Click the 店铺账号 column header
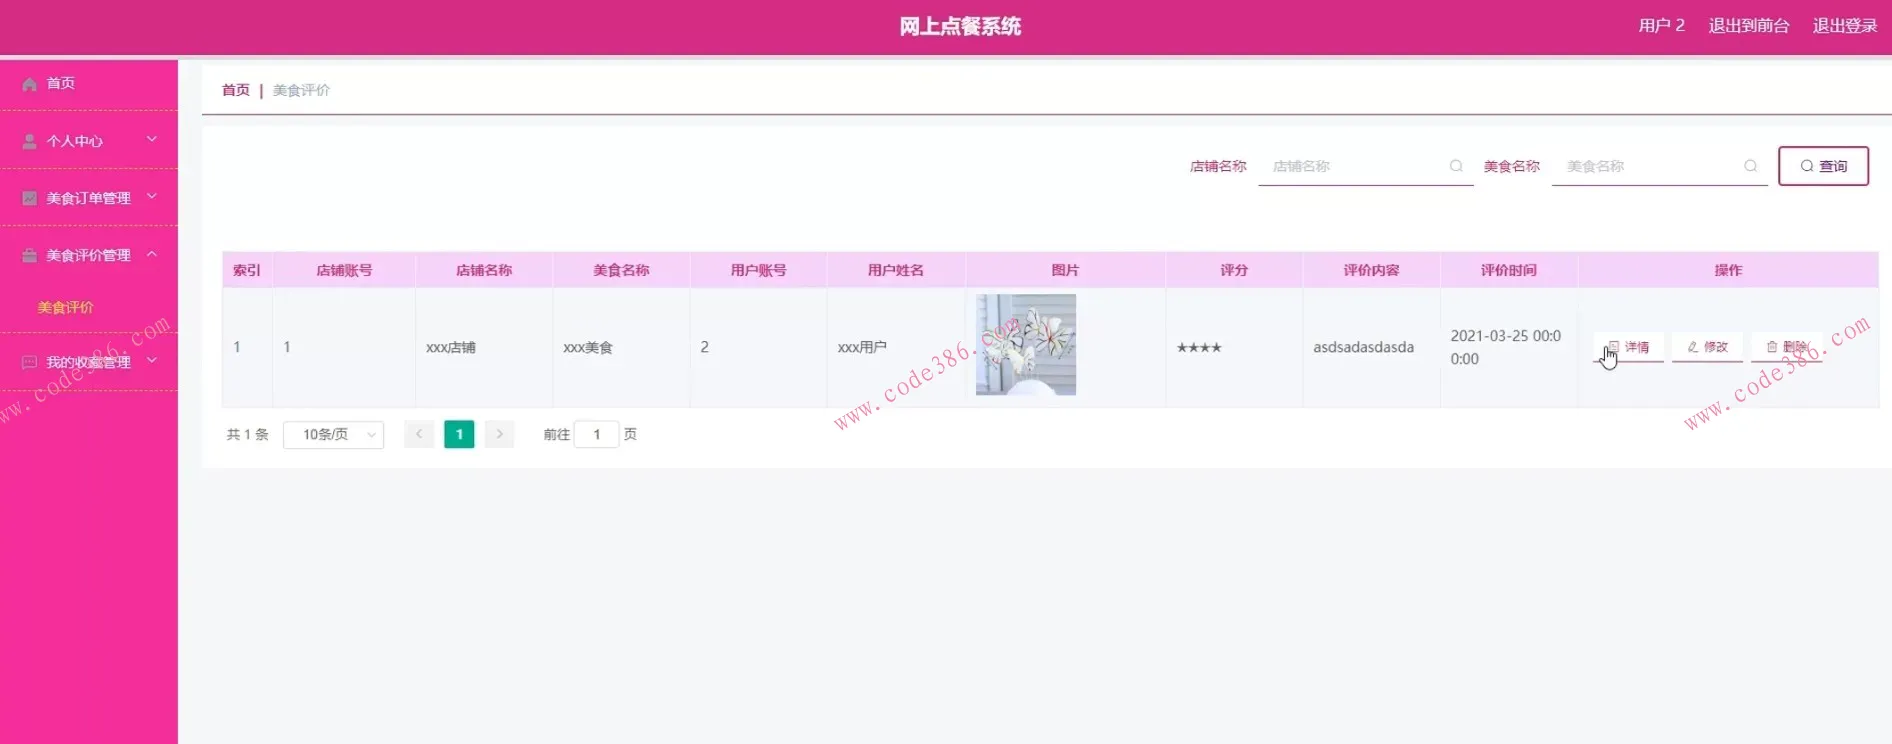The height and width of the screenshot is (744, 1892). (x=344, y=270)
